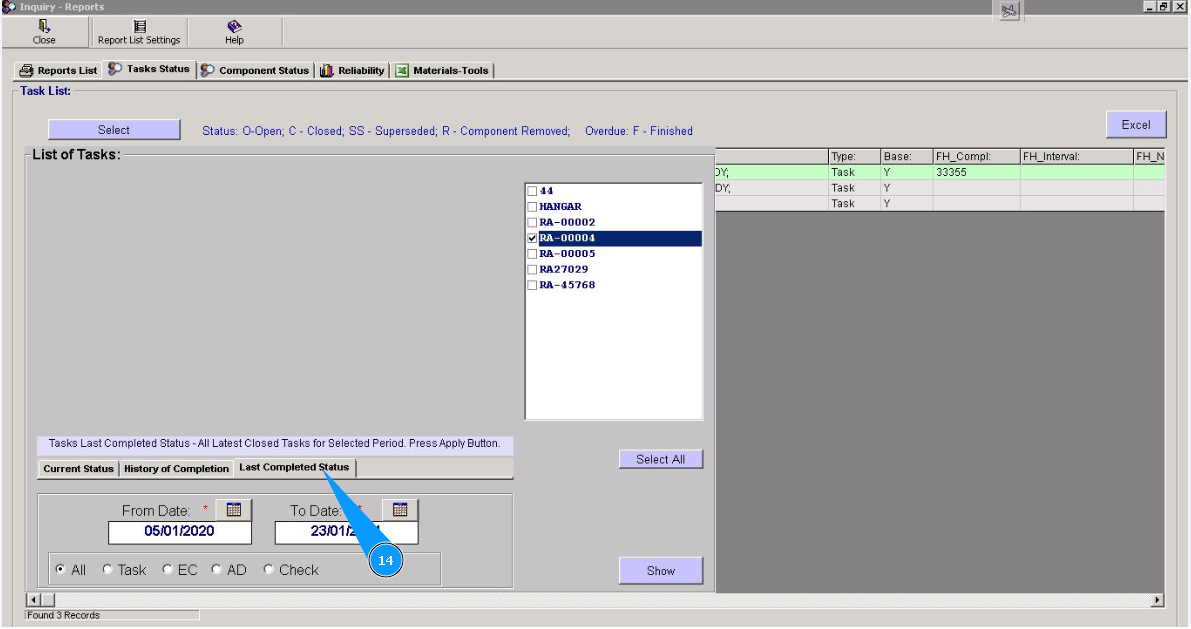This screenshot has height=629, width=1191.
Task: Open the To Date calendar picker
Action: click(400, 510)
